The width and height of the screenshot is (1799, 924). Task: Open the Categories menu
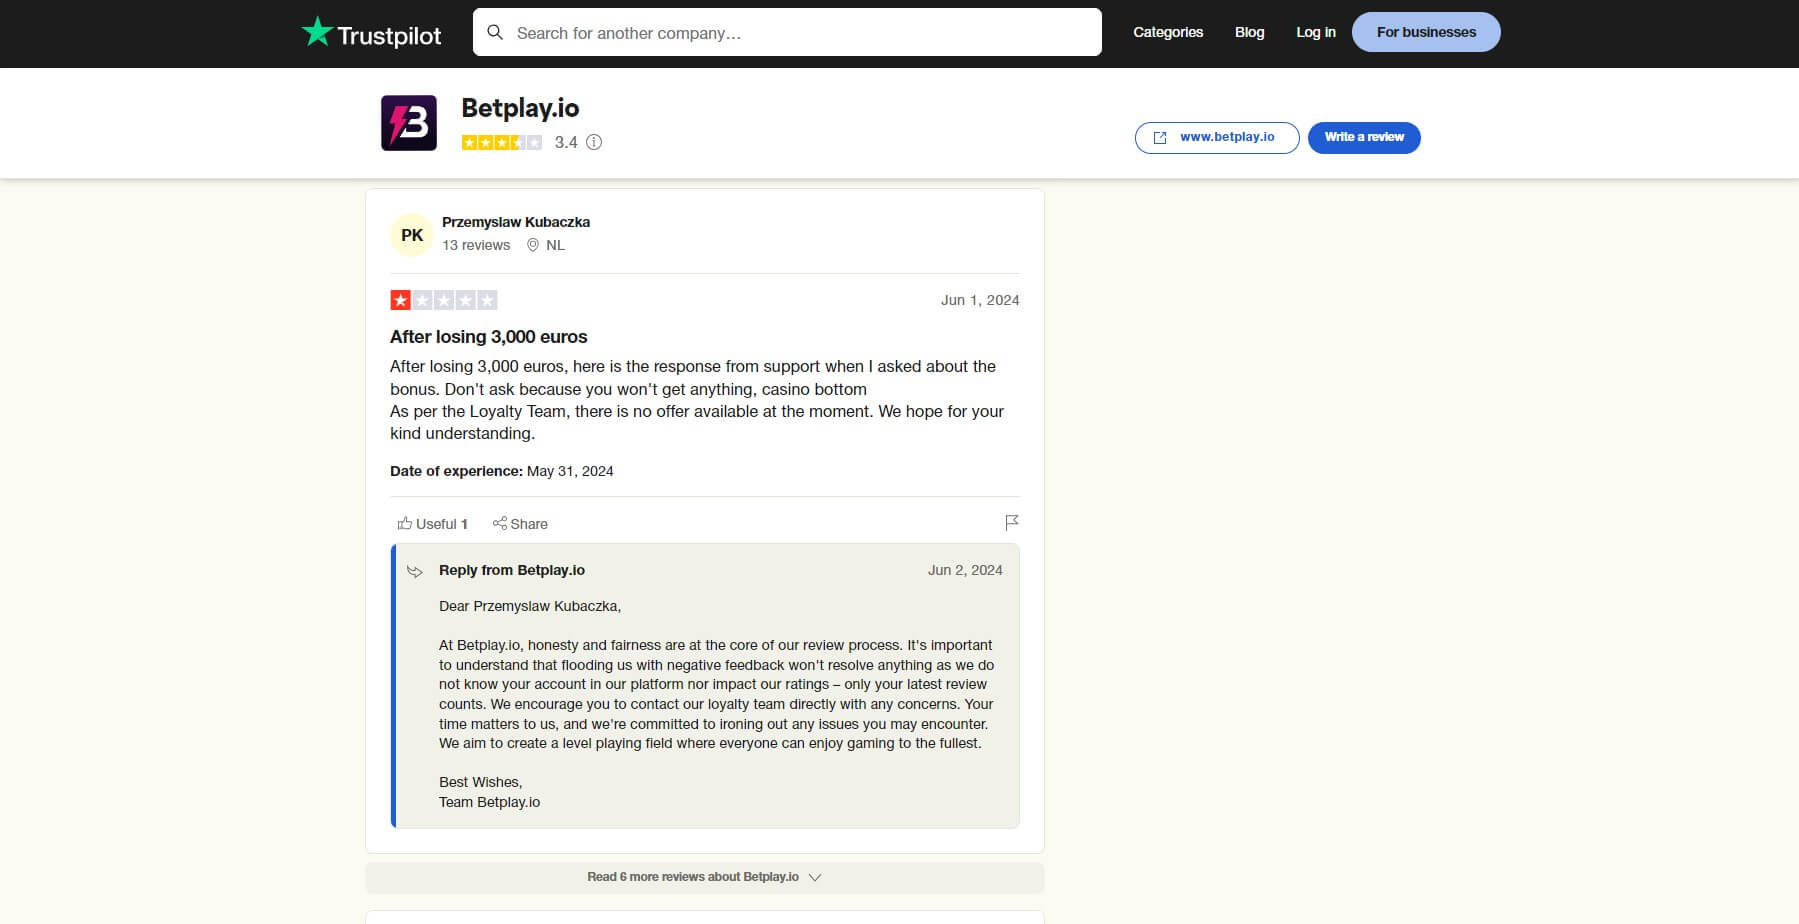1167,32
